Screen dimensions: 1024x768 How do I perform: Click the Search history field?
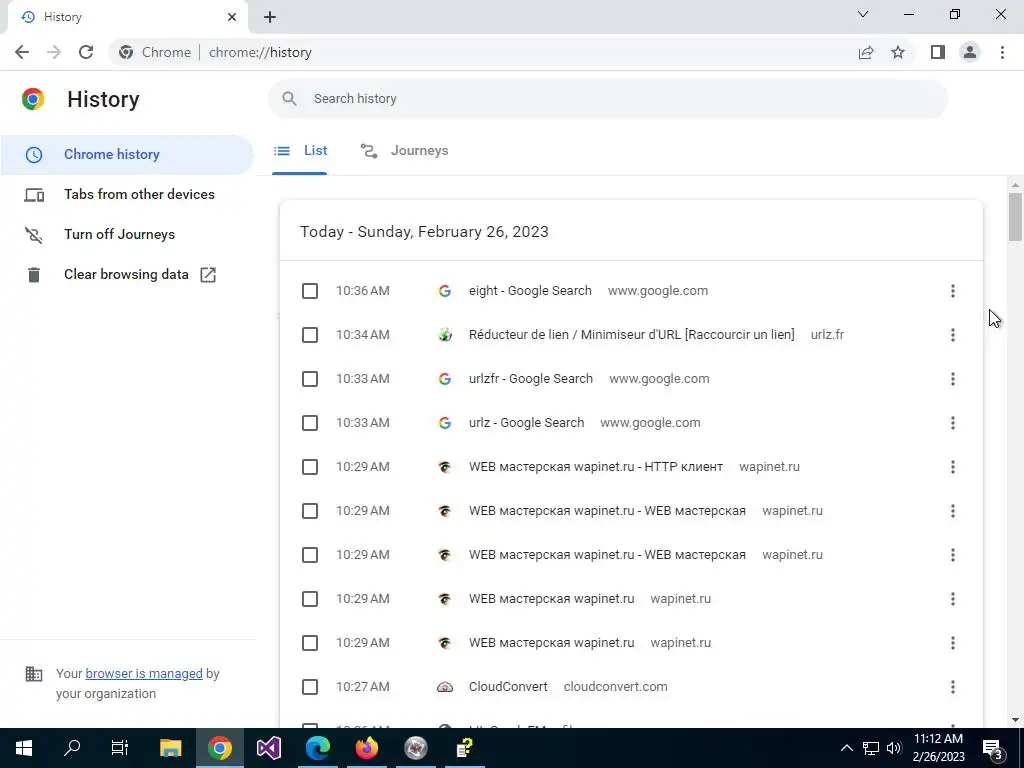coord(607,99)
